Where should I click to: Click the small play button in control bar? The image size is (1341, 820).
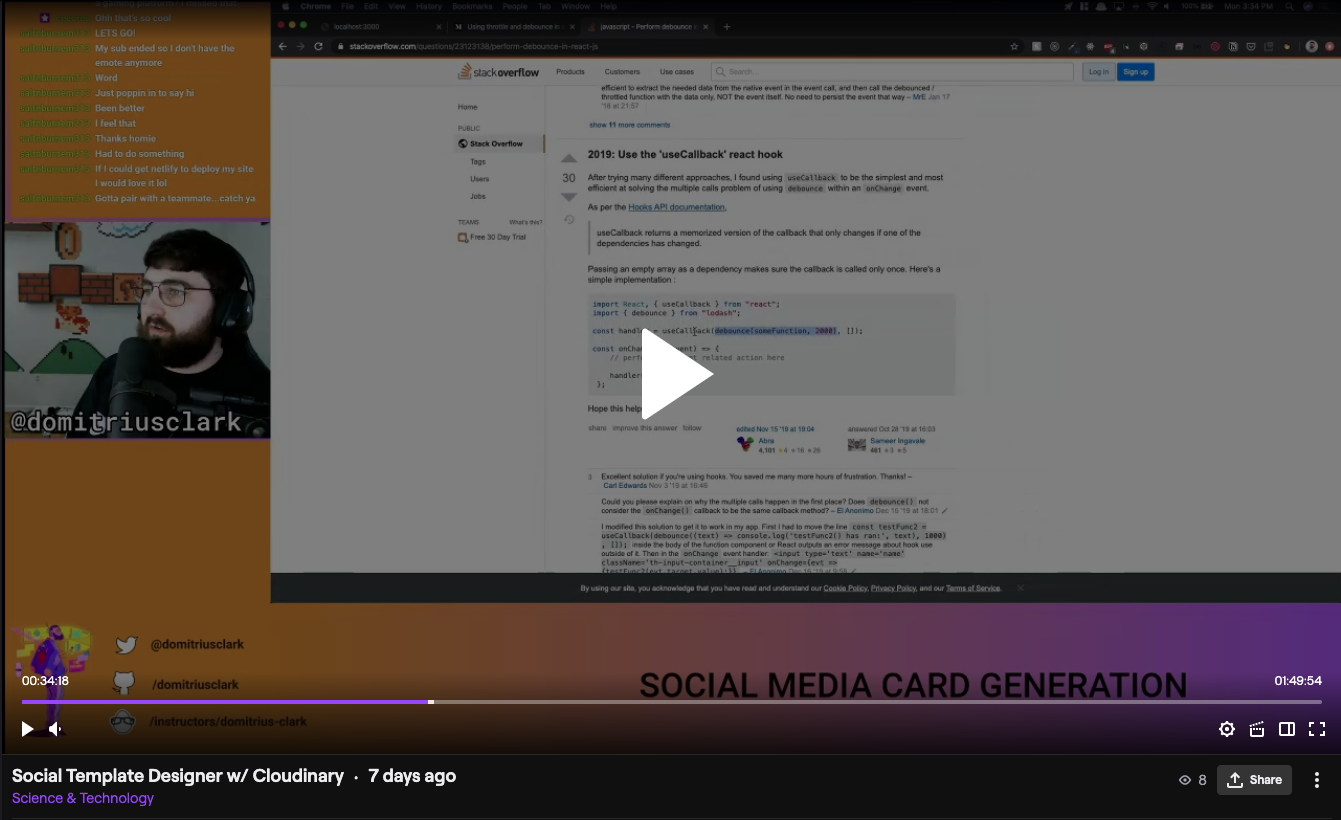coord(27,729)
